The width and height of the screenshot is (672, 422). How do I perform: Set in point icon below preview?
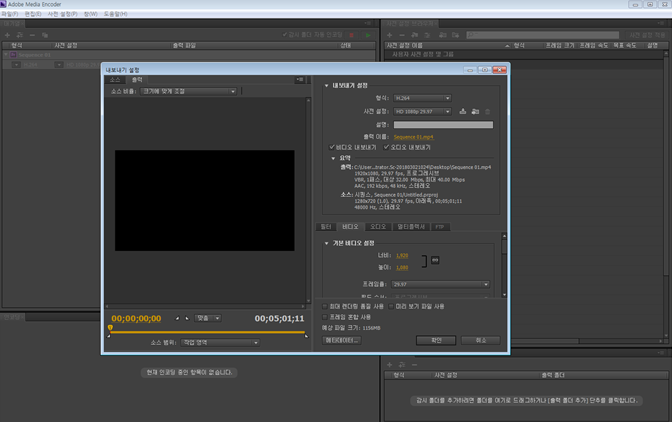tap(177, 318)
